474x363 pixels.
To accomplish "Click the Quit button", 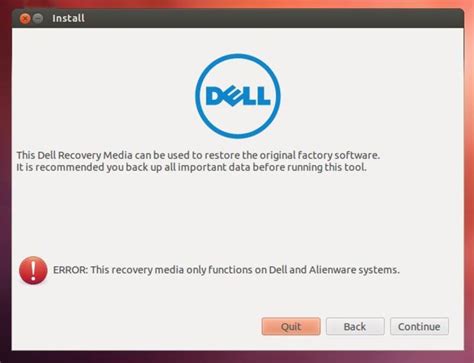I will [x=291, y=326].
